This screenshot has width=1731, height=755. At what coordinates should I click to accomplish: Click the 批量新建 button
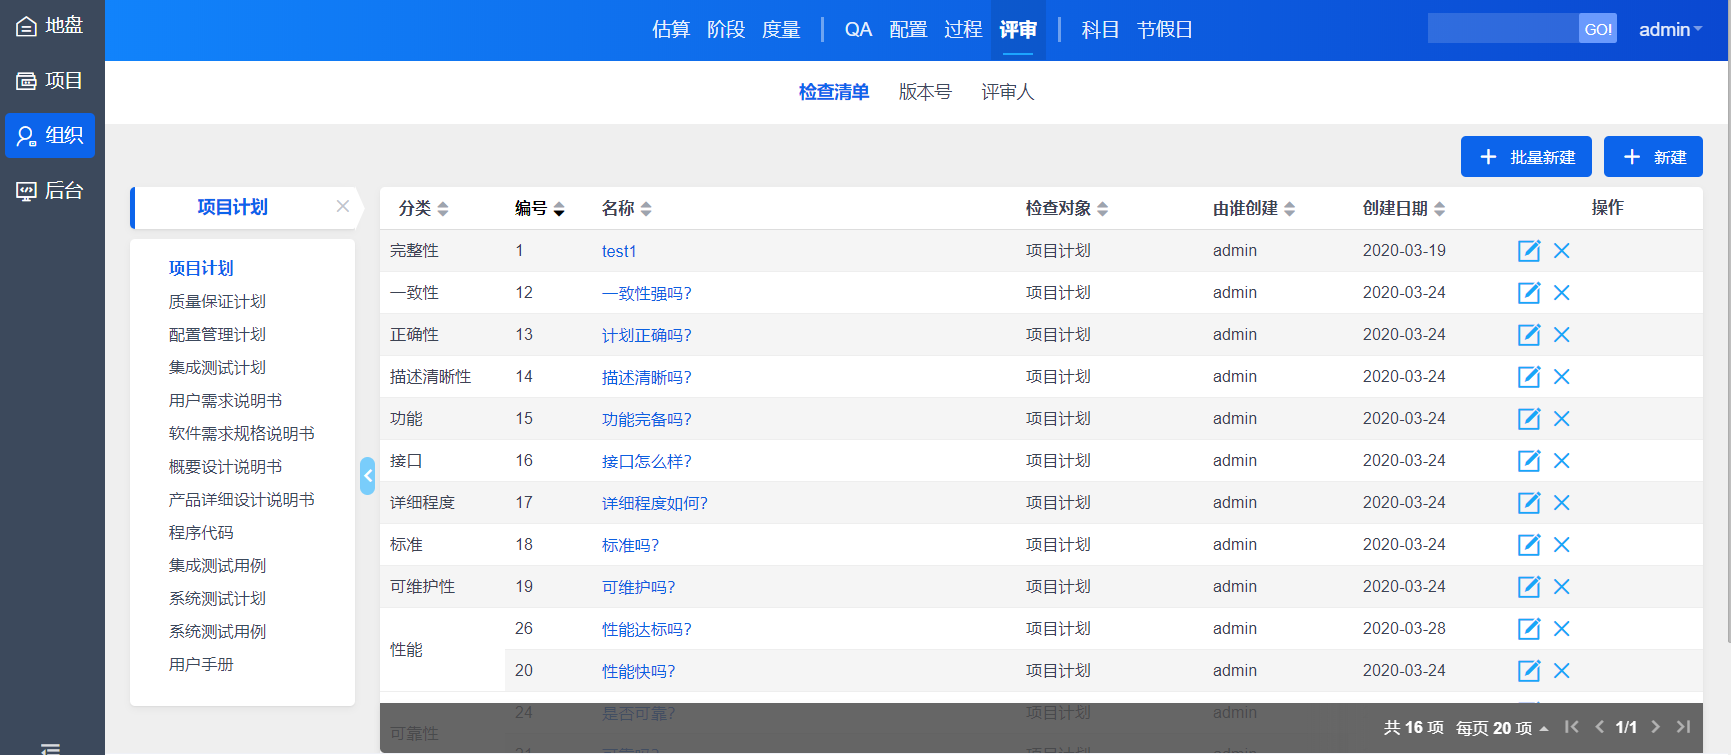click(x=1526, y=157)
